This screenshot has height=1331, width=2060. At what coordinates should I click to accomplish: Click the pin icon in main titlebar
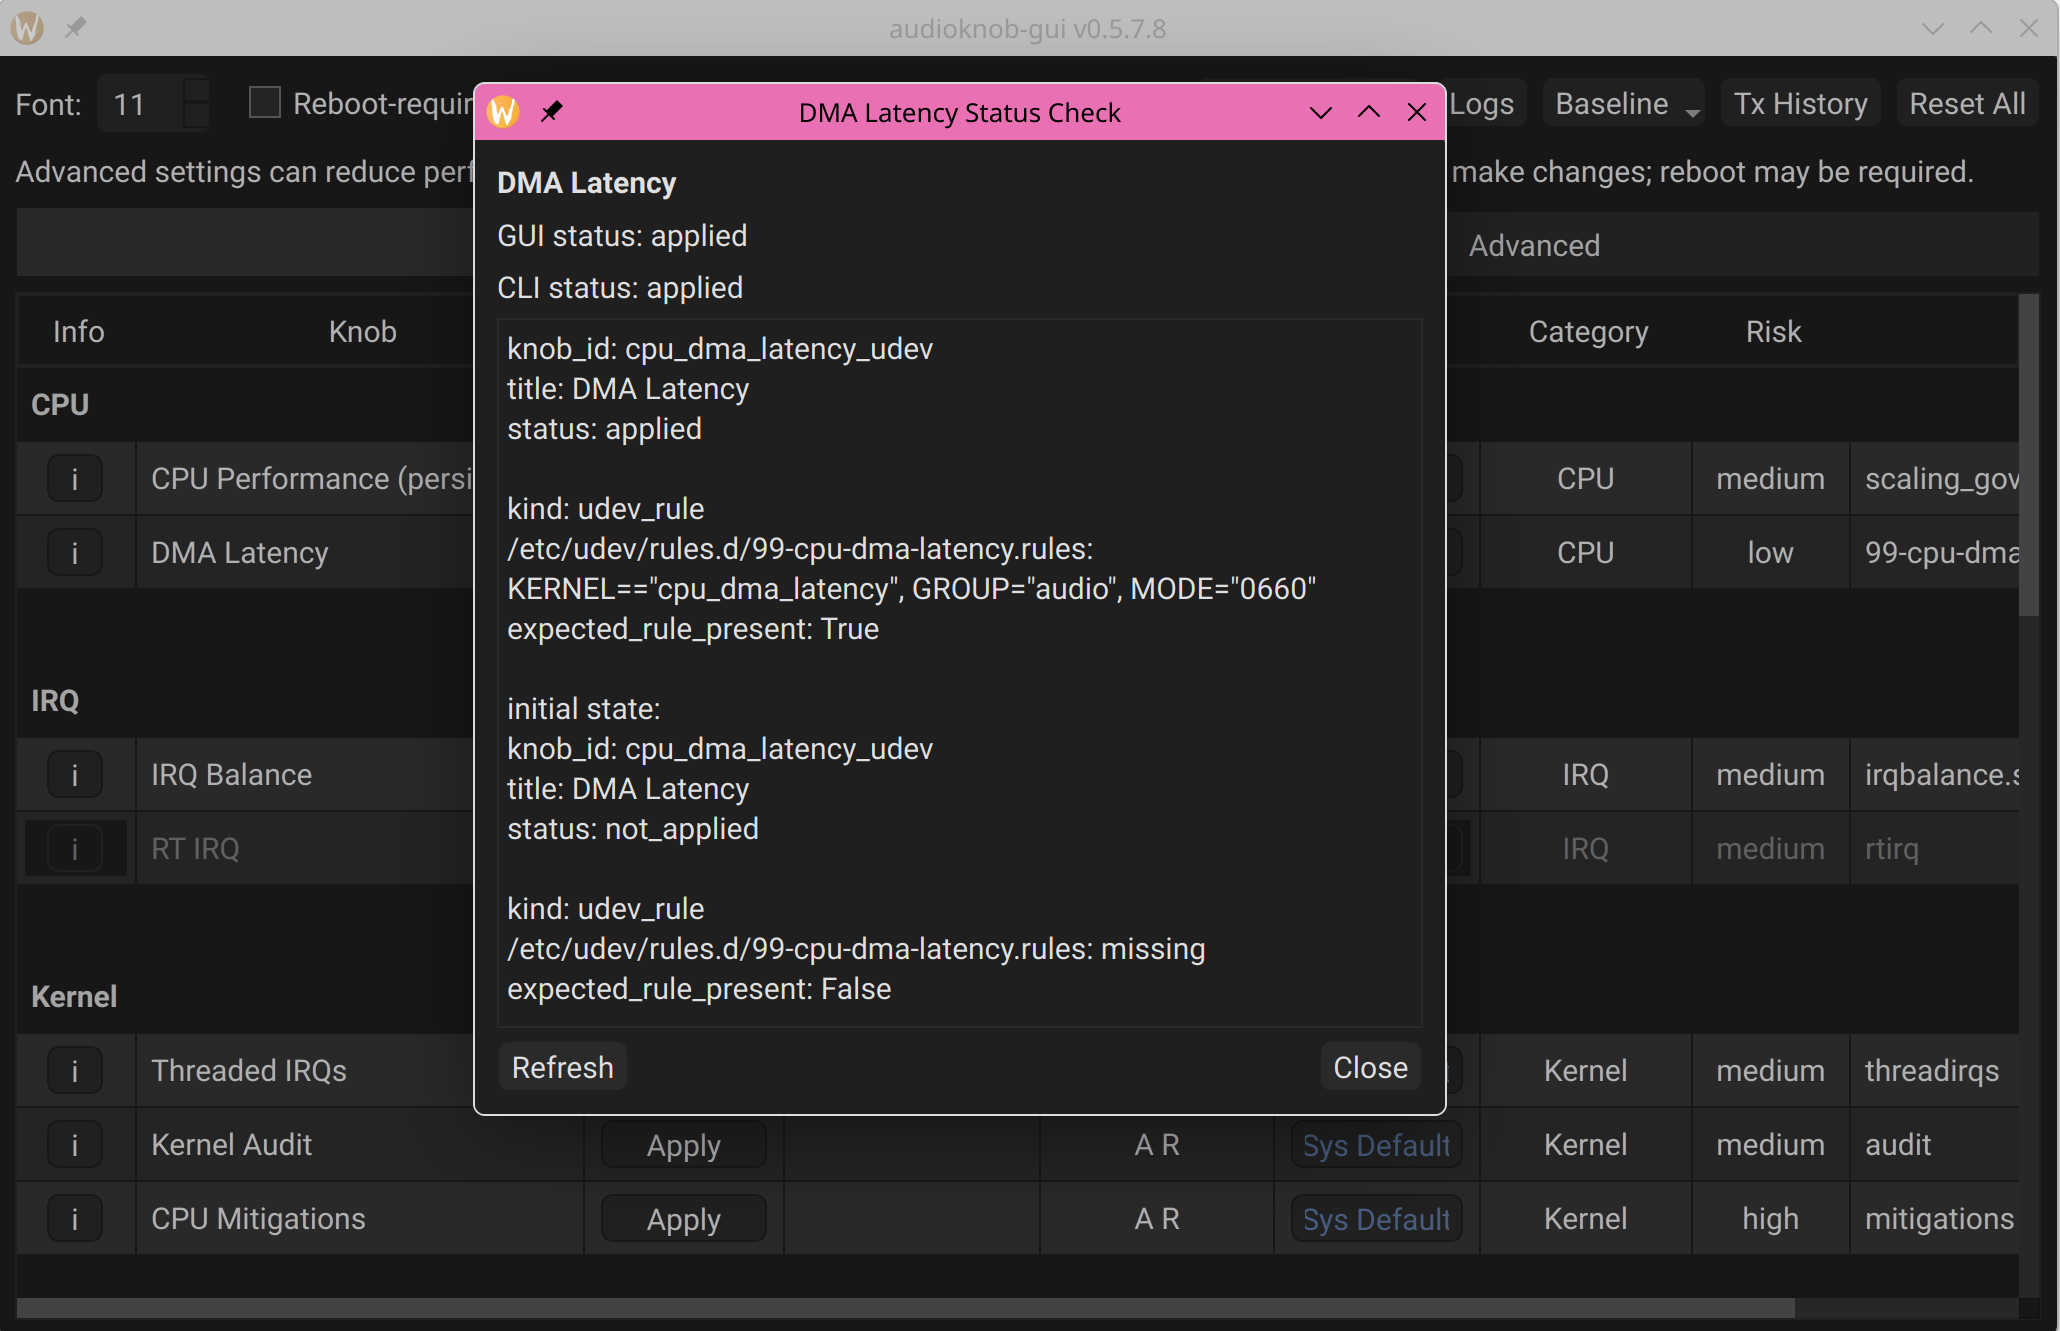tap(75, 27)
